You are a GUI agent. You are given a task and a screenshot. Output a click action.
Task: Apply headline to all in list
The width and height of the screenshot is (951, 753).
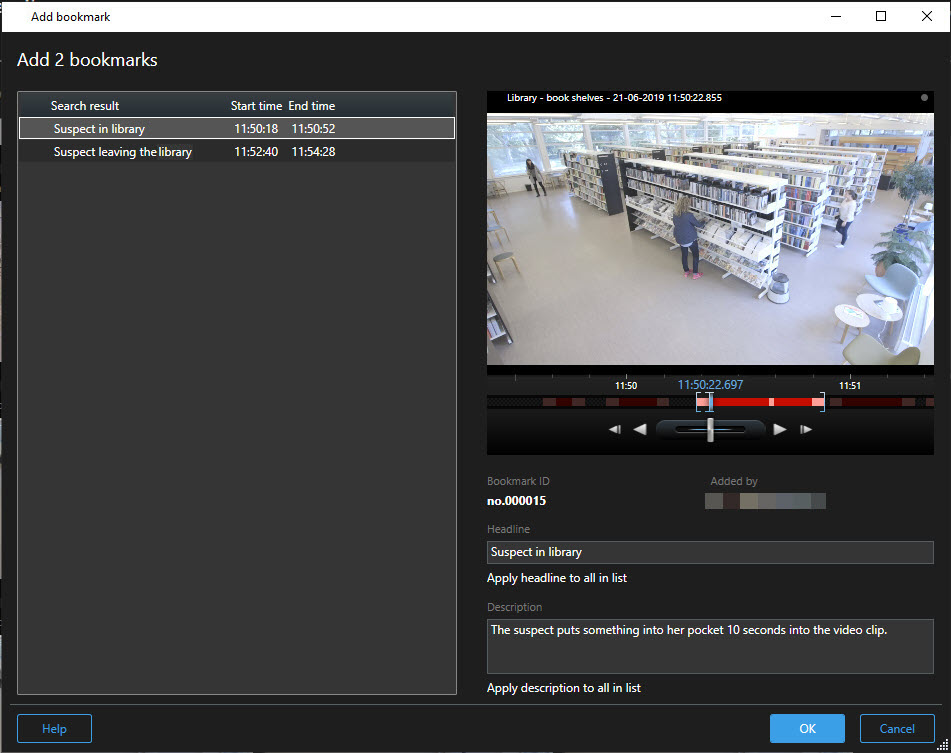(557, 578)
